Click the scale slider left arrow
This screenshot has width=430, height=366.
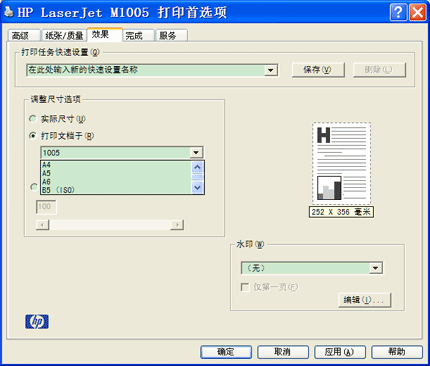coord(42,225)
